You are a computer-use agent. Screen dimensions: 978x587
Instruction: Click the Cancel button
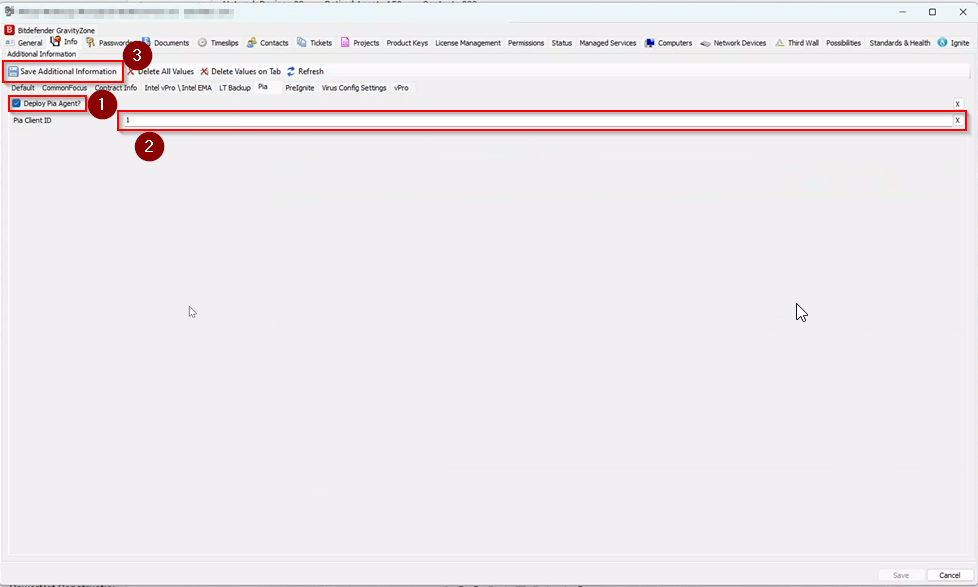(x=949, y=575)
